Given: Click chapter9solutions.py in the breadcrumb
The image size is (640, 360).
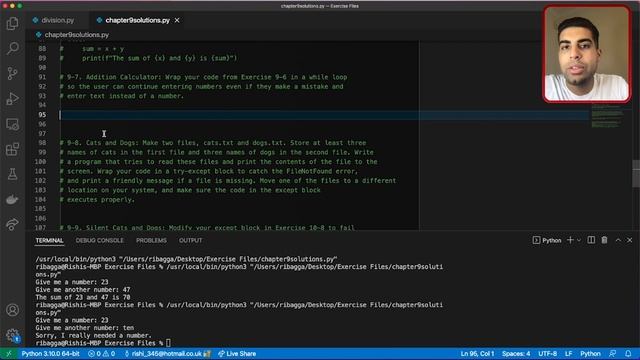Looking at the screenshot, I should click(x=77, y=35).
